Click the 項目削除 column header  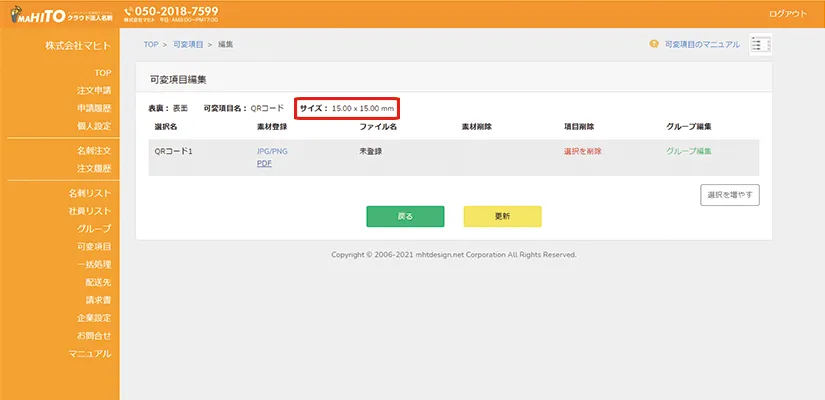(x=579, y=127)
